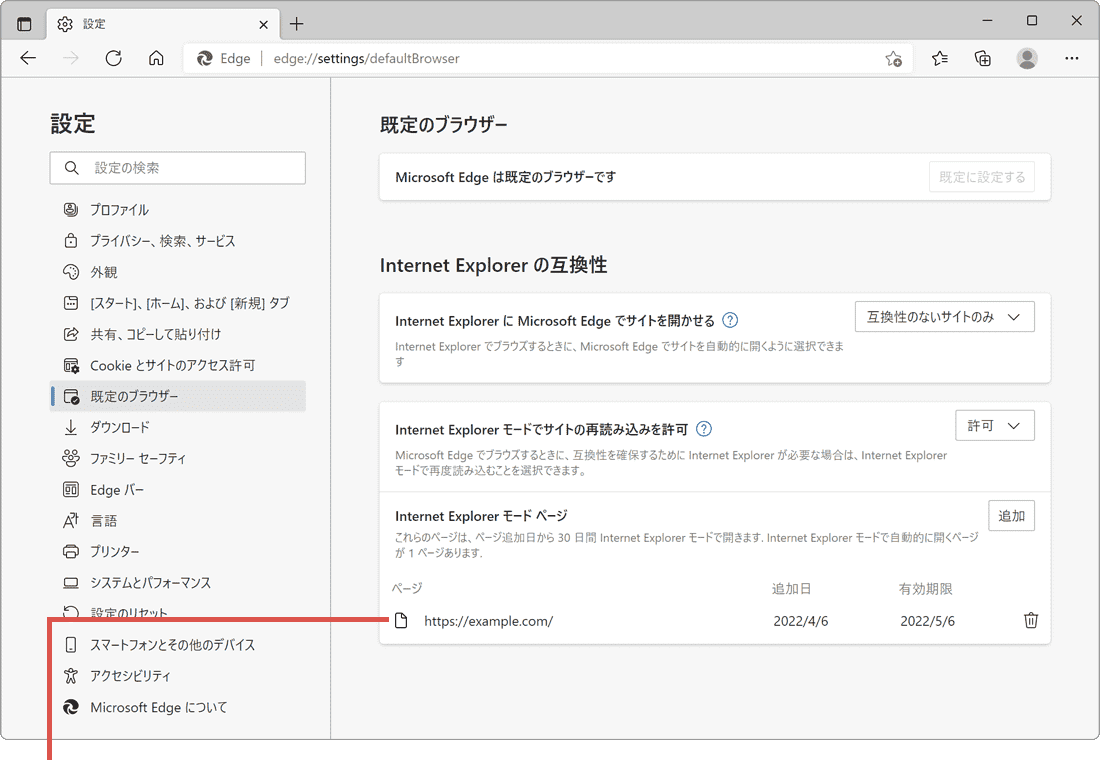The height and width of the screenshot is (760, 1100).
Task: Close the 設定 tab
Action: pos(263,25)
